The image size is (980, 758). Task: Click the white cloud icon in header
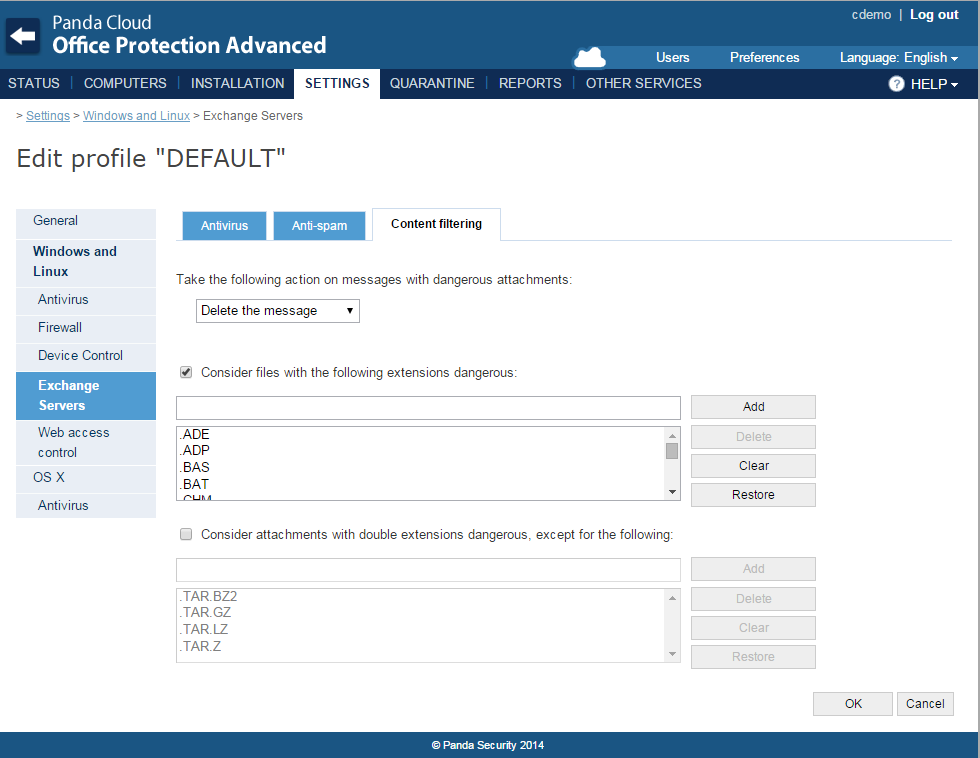point(589,57)
